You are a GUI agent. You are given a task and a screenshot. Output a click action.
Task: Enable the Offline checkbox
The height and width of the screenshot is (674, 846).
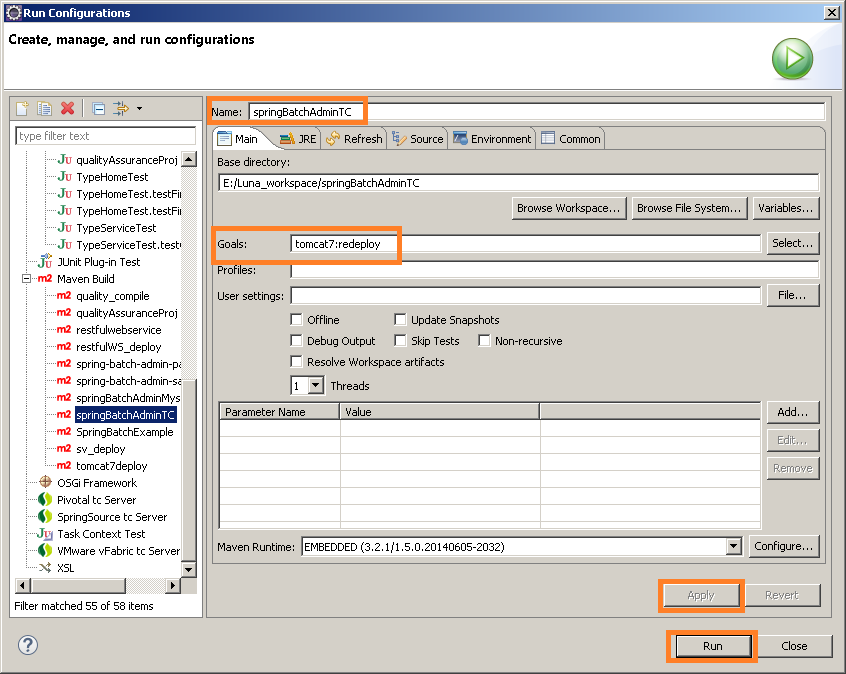296,320
